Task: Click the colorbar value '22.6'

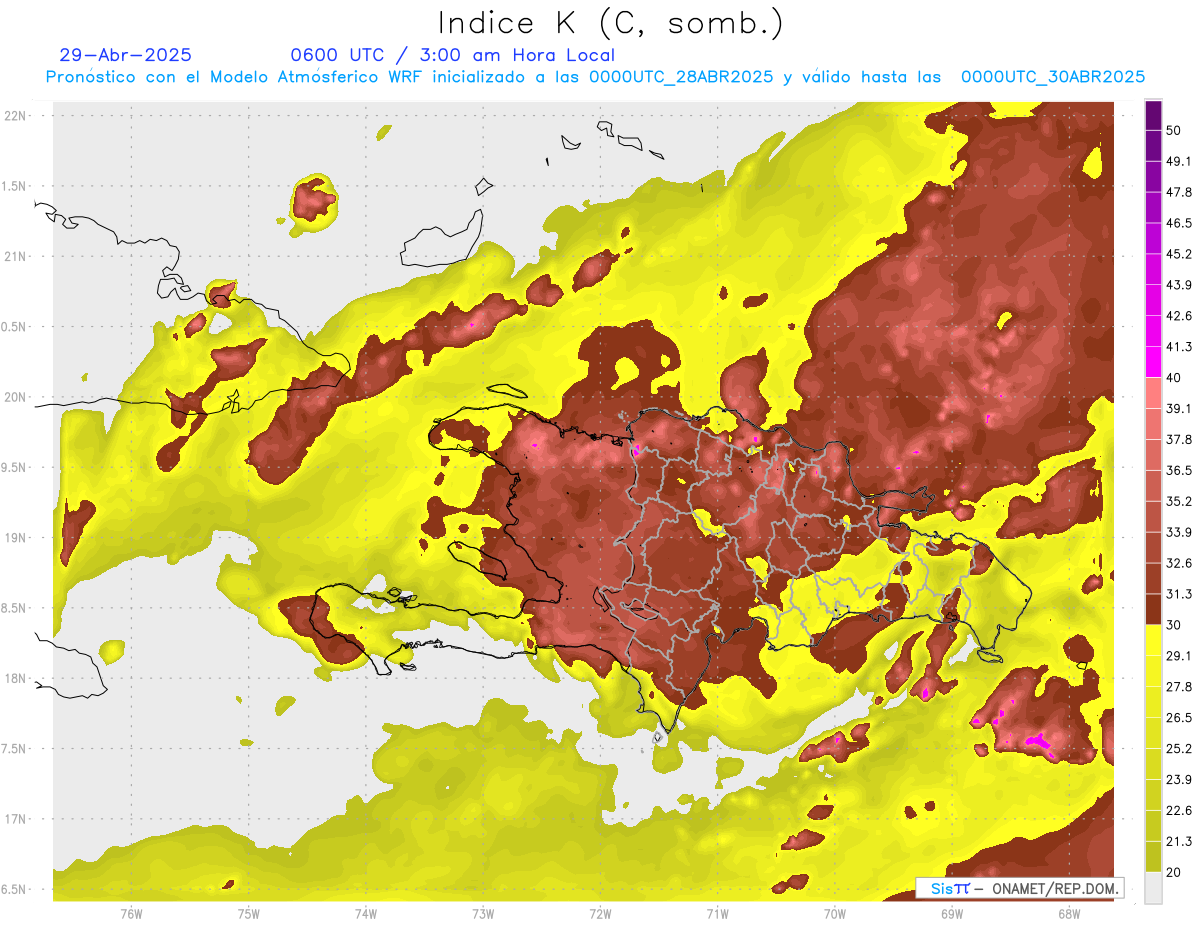Action: point(1179,810)
